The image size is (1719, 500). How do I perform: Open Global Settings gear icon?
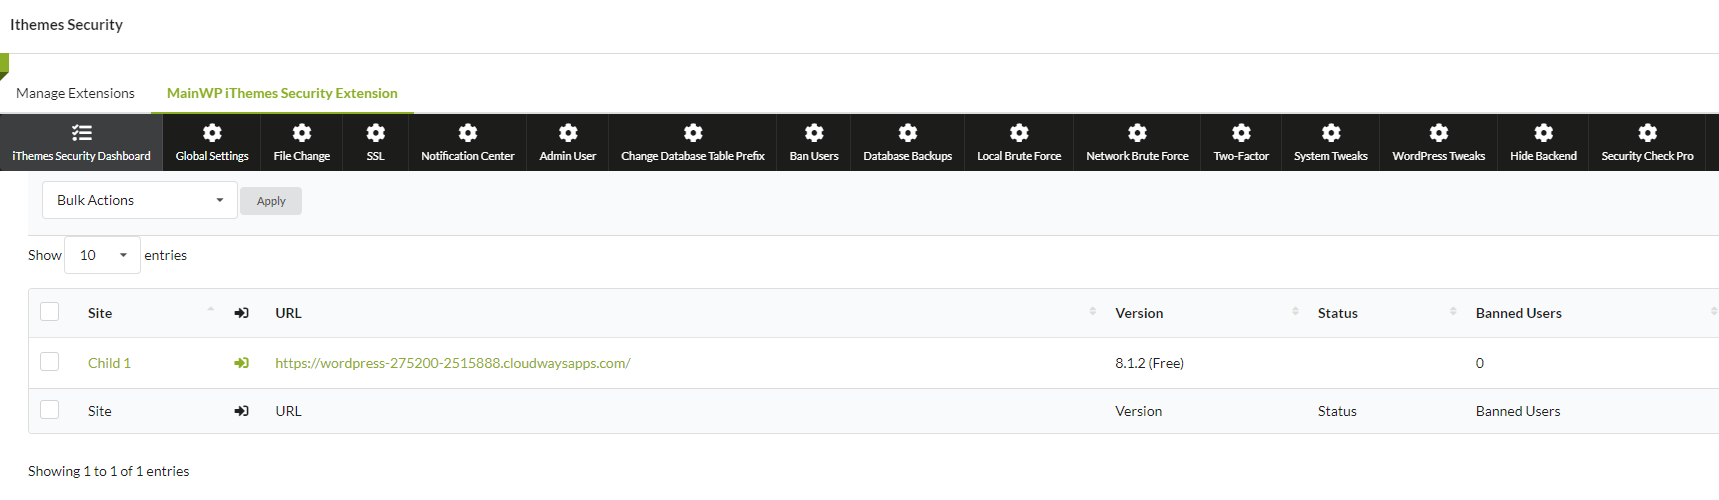pos(212,132)
